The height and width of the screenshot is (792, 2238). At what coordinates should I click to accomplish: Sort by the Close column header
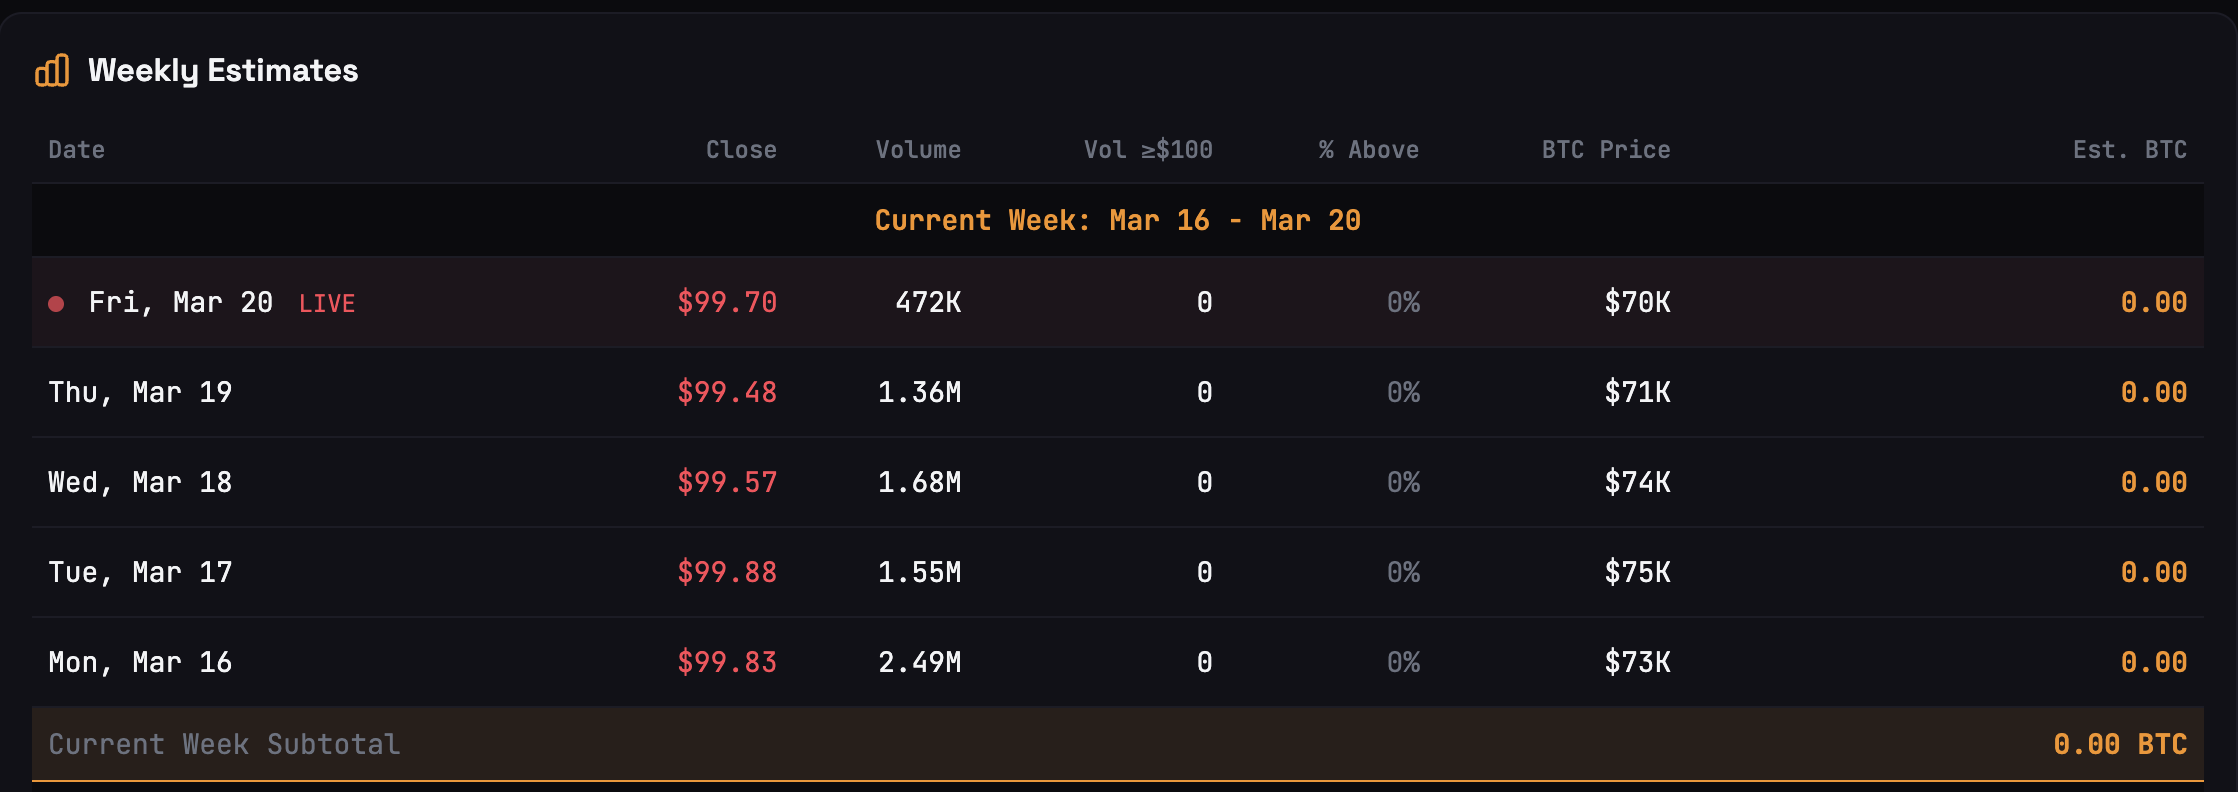point(740,150)
